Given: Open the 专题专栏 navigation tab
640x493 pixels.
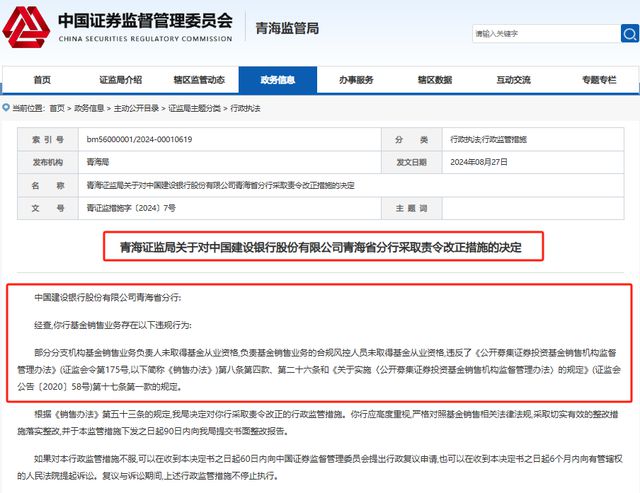Looking at the screenshot, I should pos(599,80).
